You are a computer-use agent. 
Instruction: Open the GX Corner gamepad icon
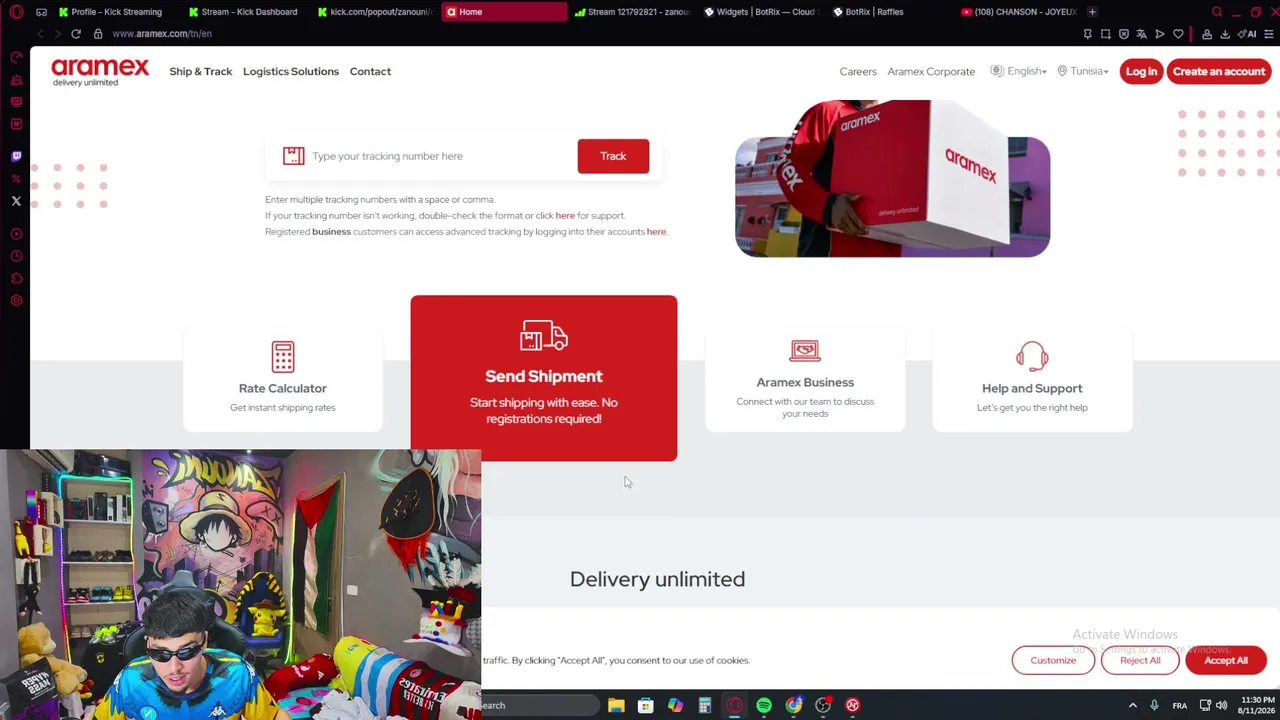click(x=41, y=12)
